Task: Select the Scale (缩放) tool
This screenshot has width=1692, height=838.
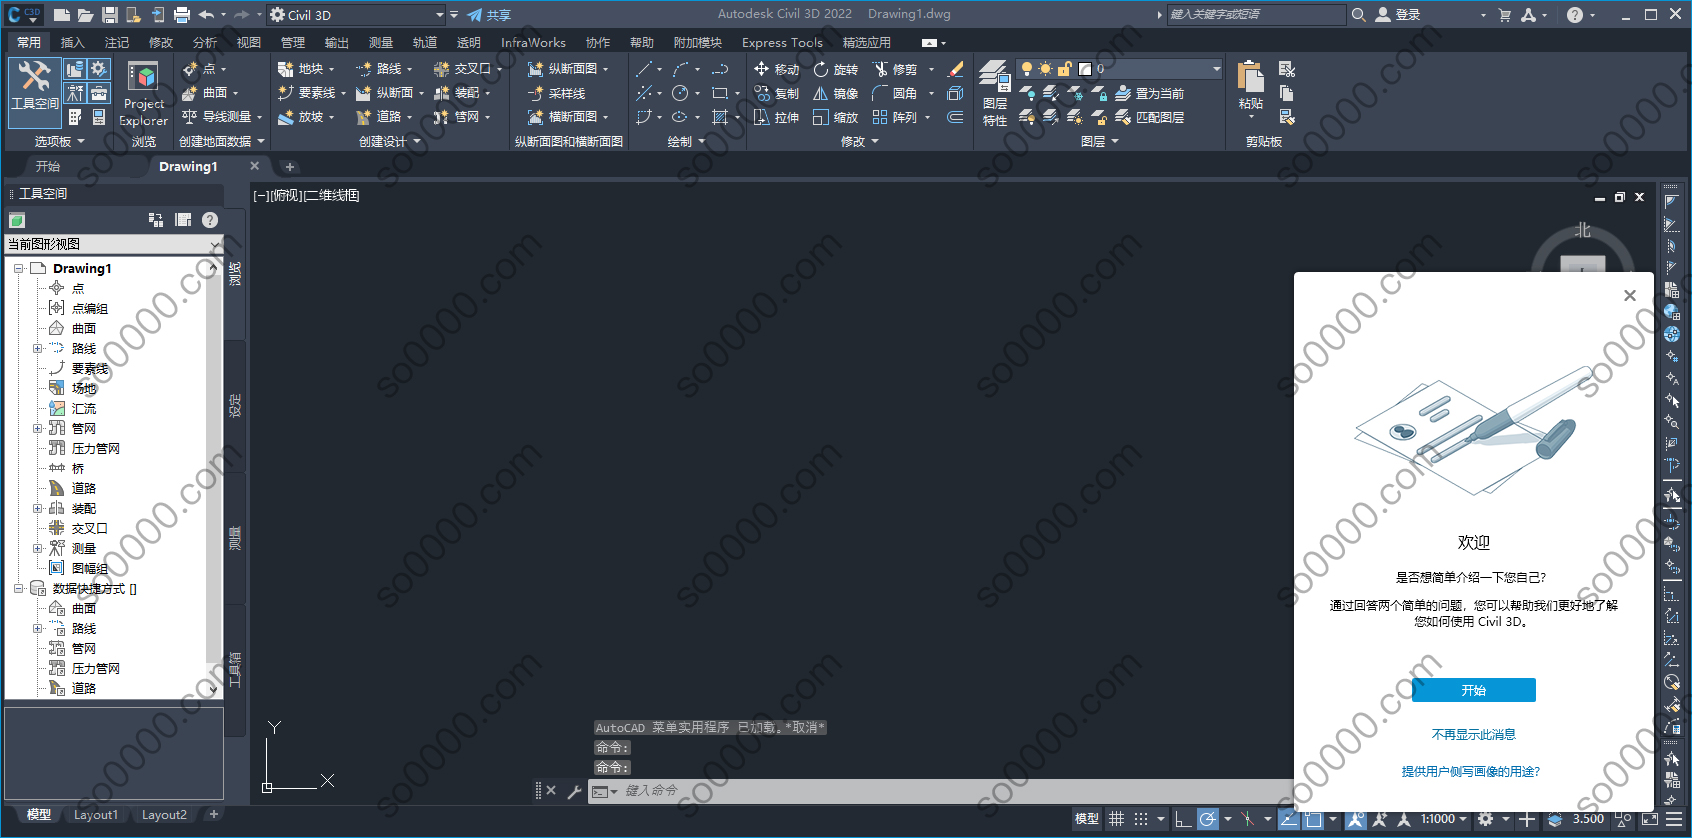Action: pos(836,117)
